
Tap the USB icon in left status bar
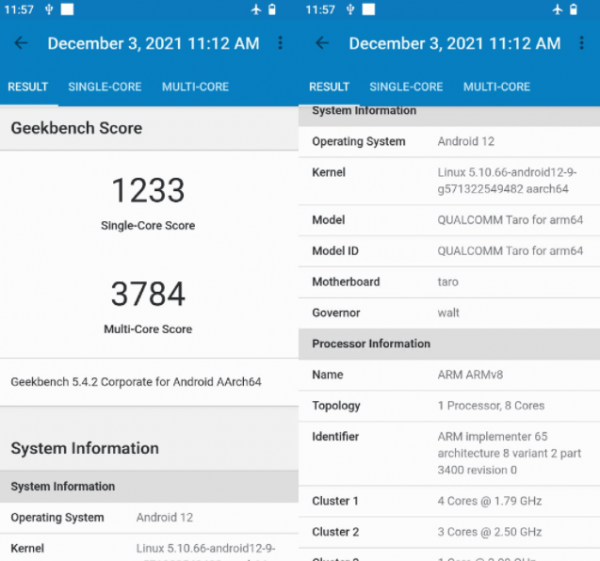48,10
